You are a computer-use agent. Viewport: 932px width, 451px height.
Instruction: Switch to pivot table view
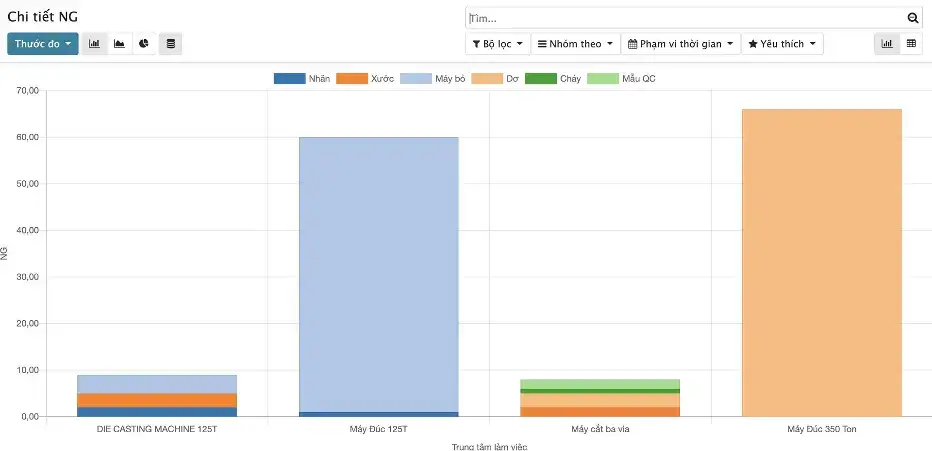(911, 44)
